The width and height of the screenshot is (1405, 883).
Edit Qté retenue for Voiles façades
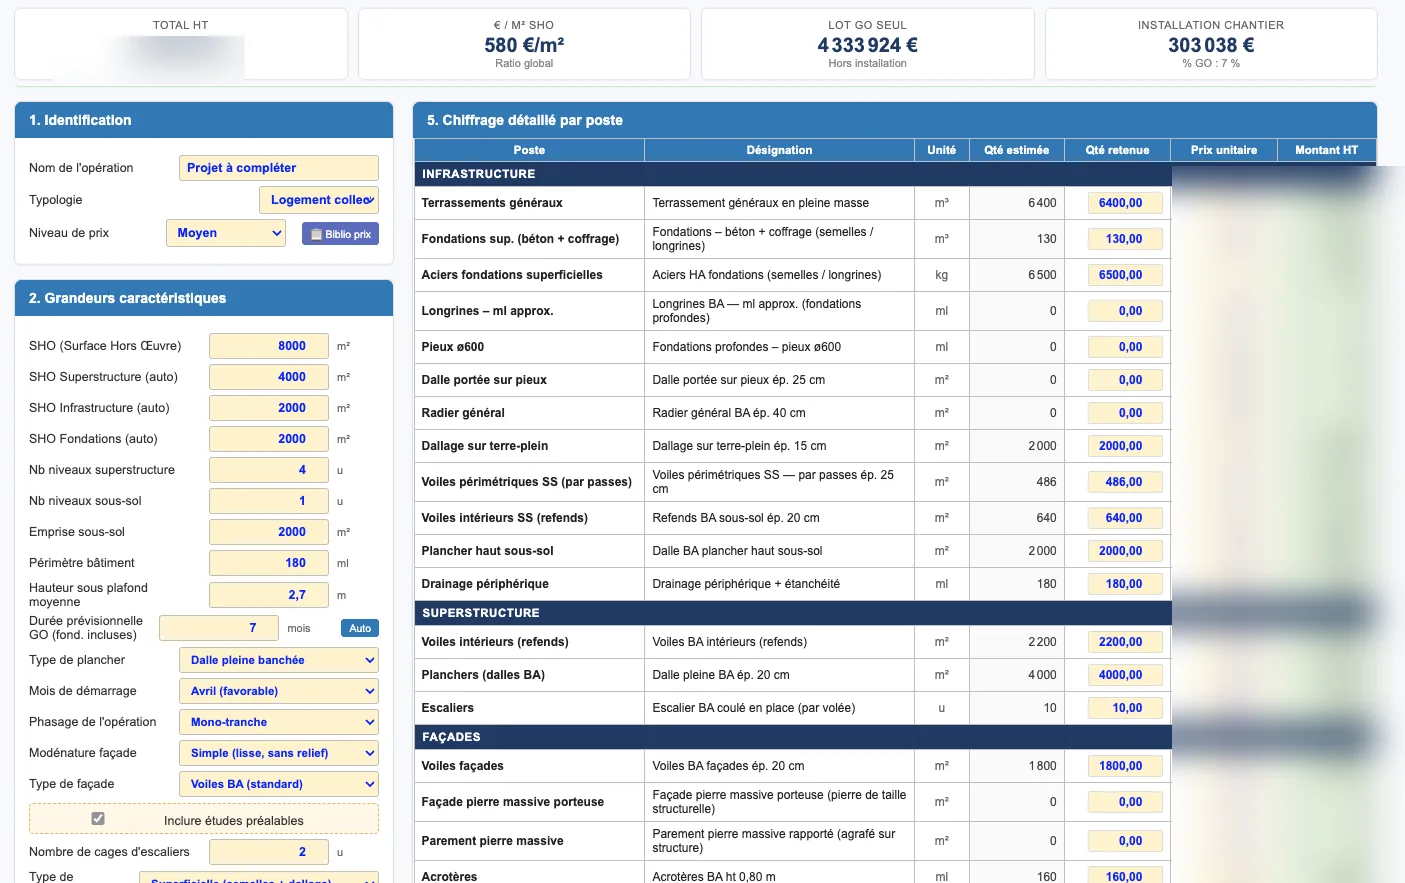1125,766
